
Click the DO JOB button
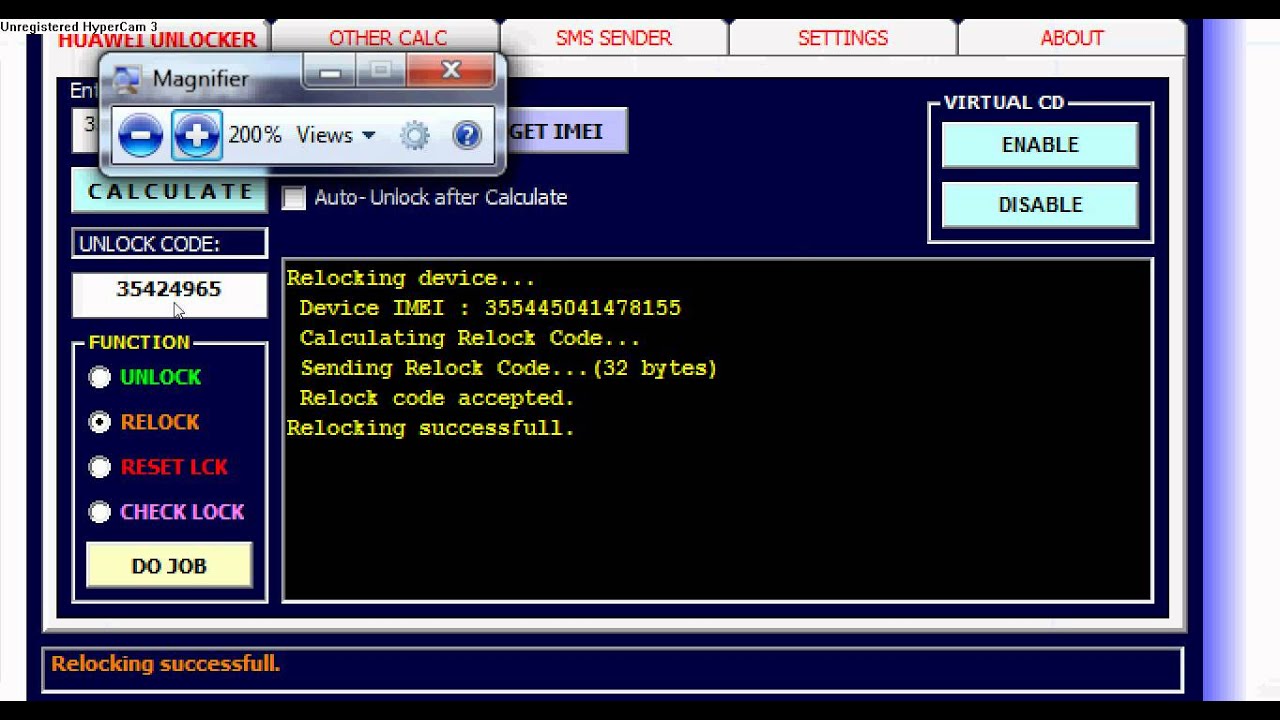click(169, 566)
